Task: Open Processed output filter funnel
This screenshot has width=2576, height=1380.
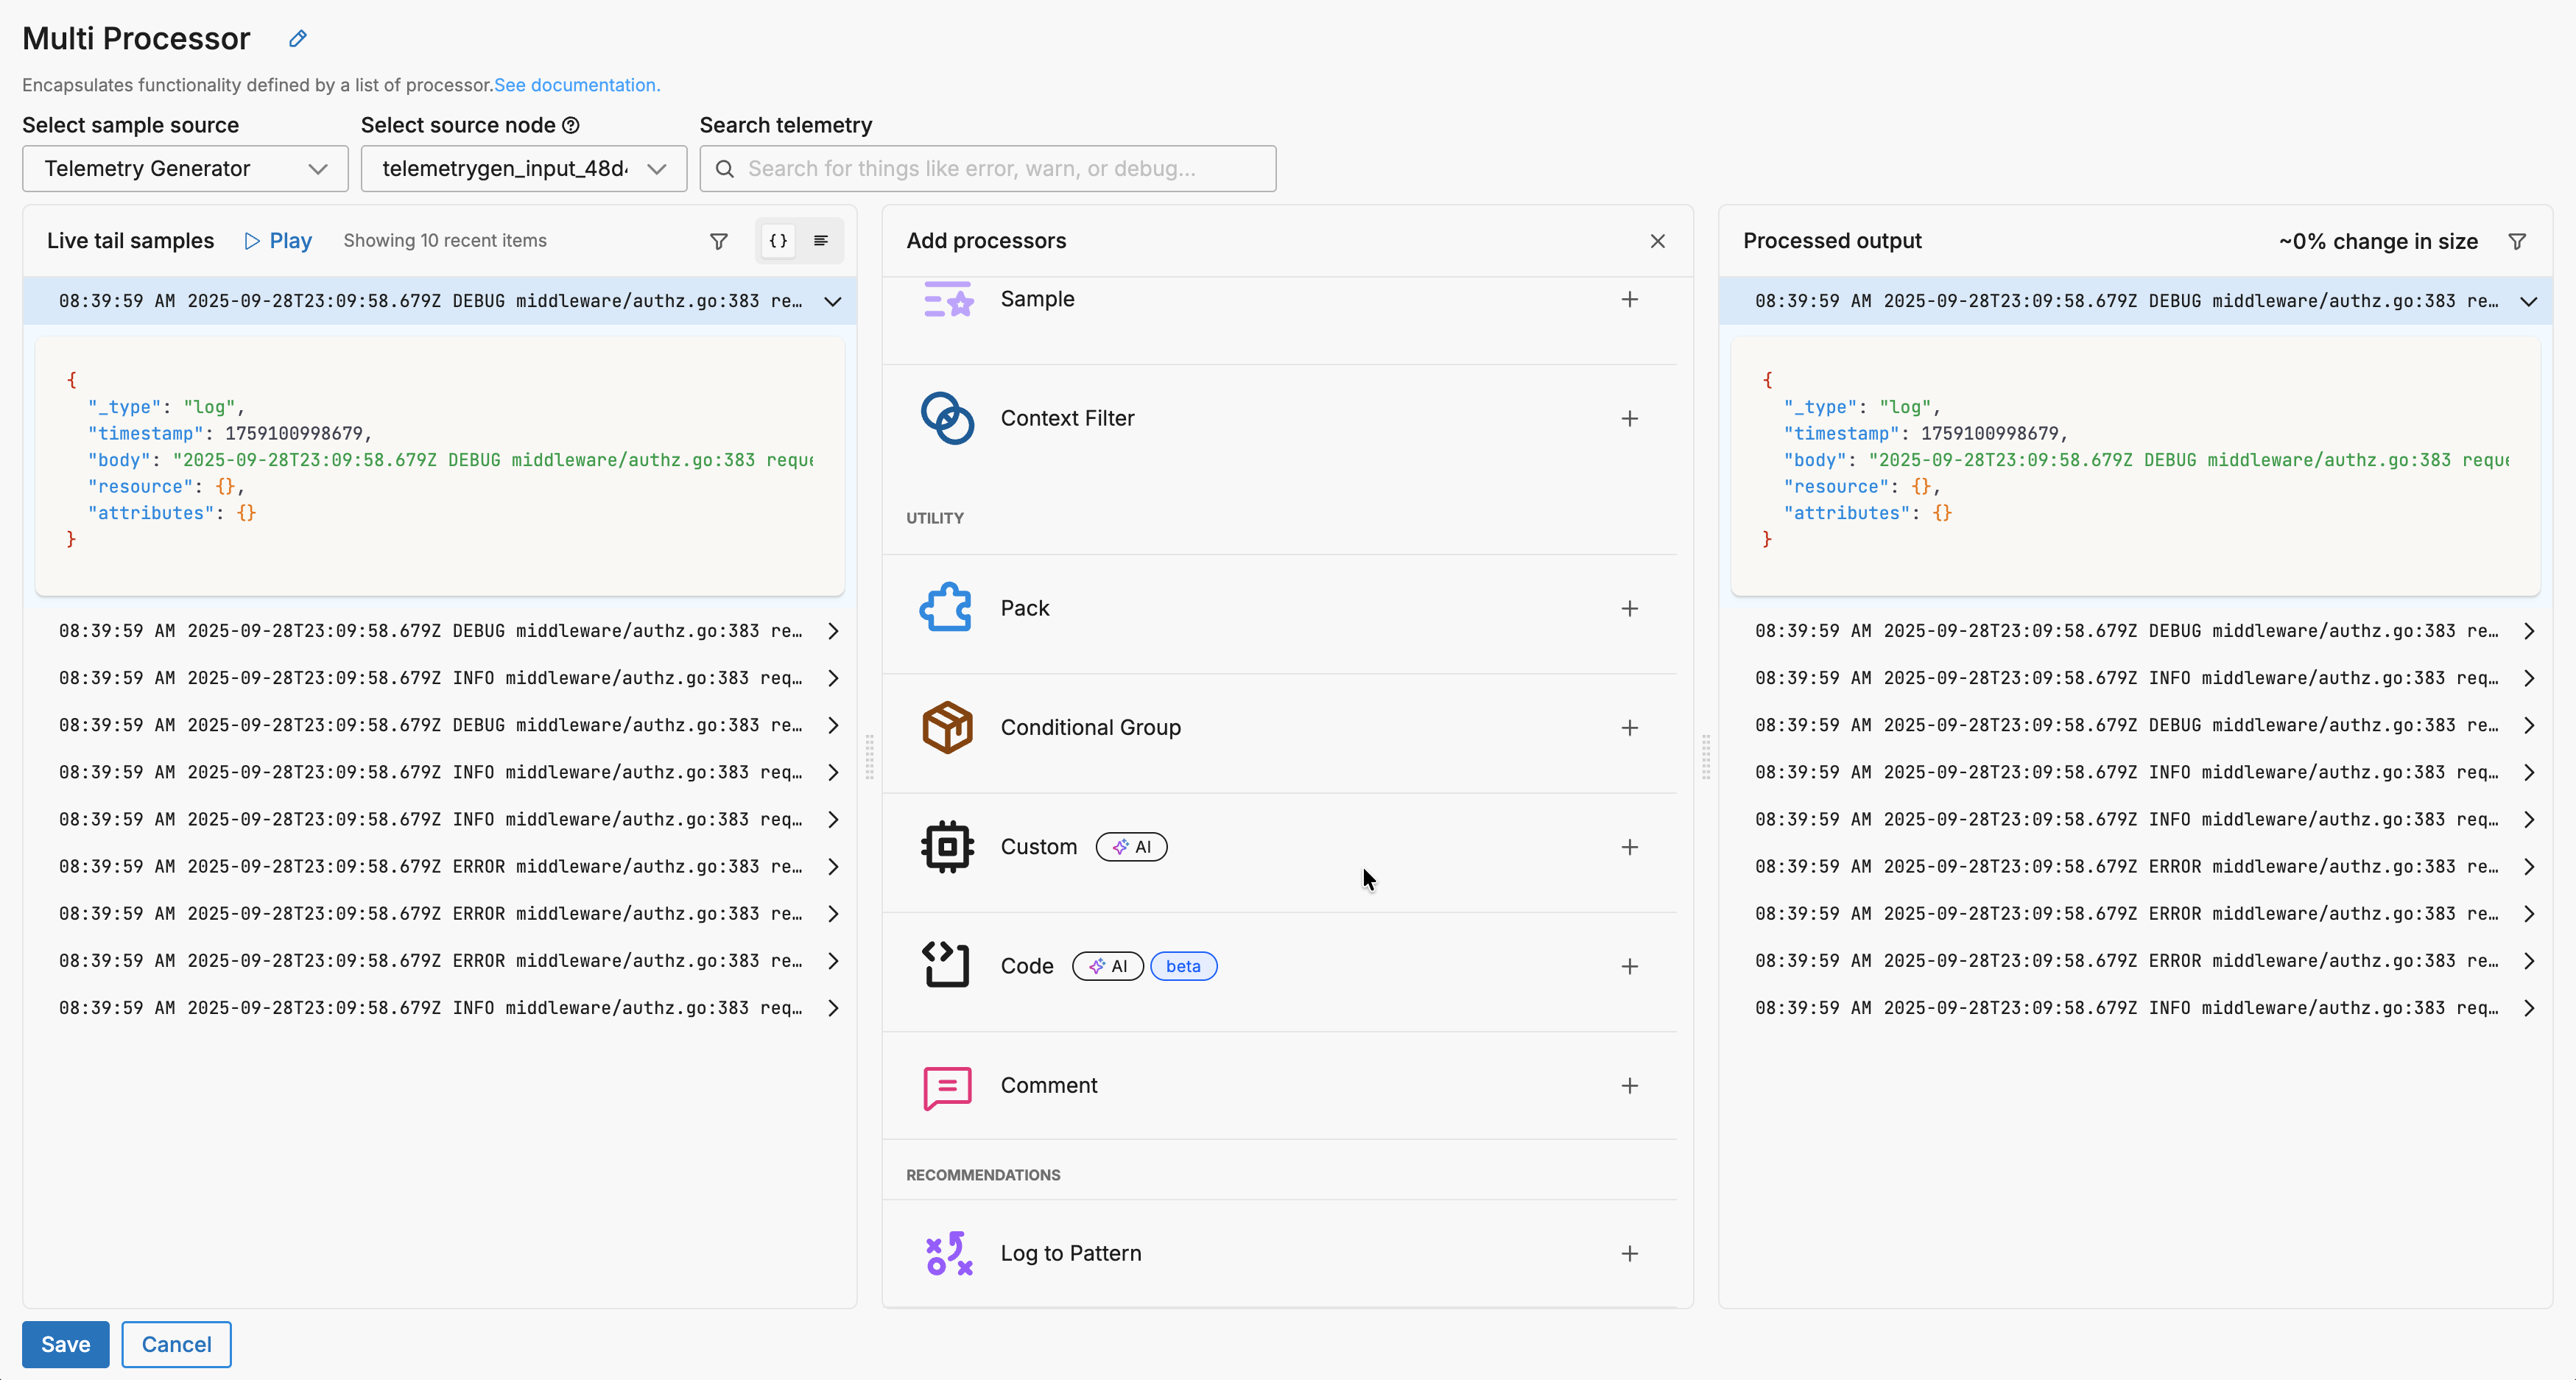Action: point(2517,241)
